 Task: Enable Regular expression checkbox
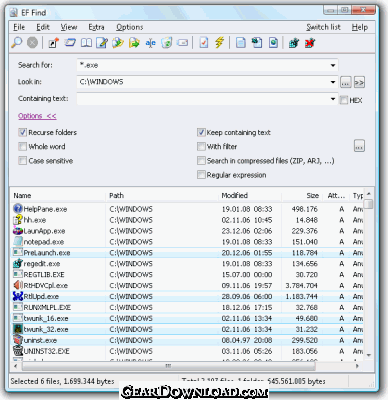pos(201,175)
